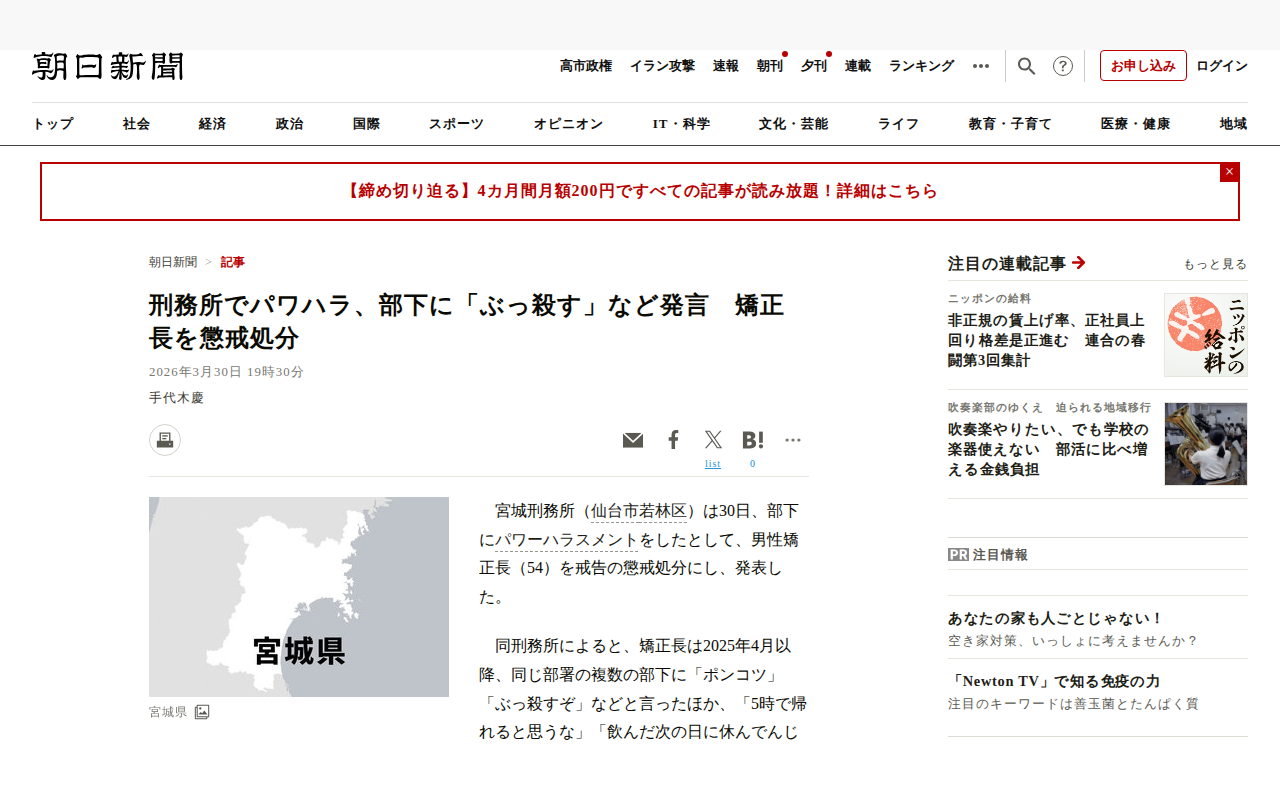Follow the パワーハラスメント keyword link
The height and width of the screenshot is (800, 1280).
pyautogui.click(x=566, y=540)
